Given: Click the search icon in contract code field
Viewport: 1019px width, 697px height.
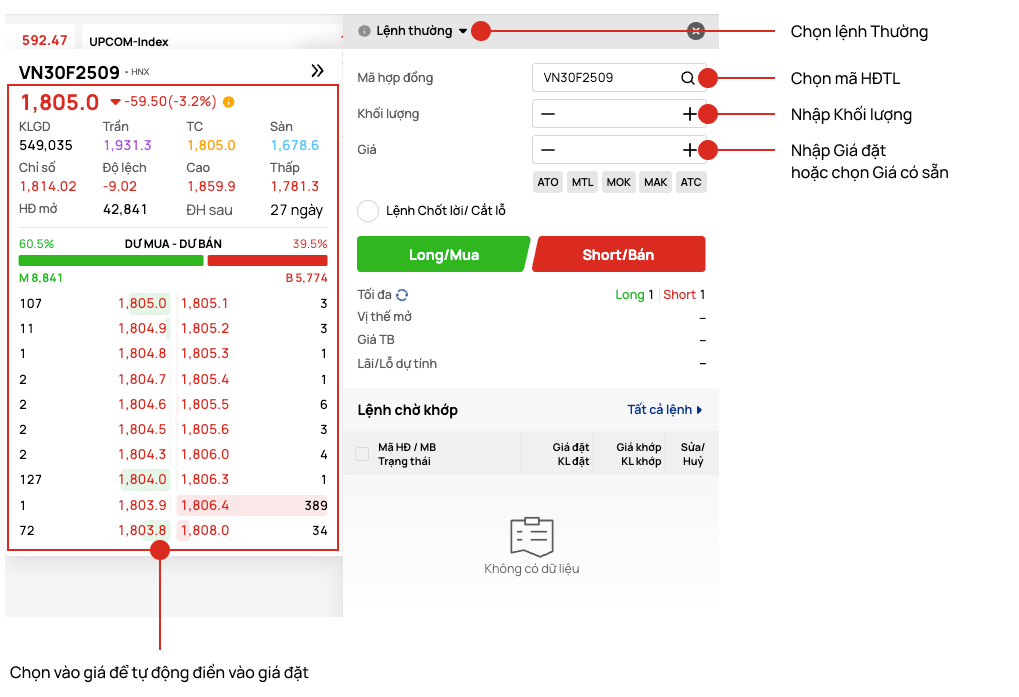Looking at the screenshot, I should (687, 78).
